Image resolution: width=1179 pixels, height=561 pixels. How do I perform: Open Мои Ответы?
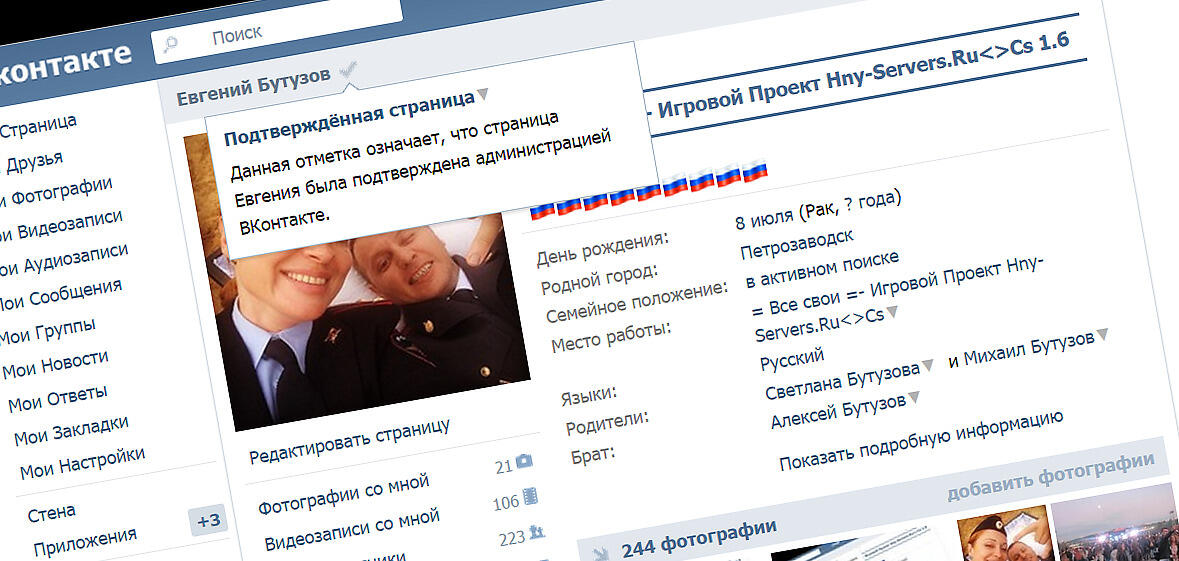[58, 399]
